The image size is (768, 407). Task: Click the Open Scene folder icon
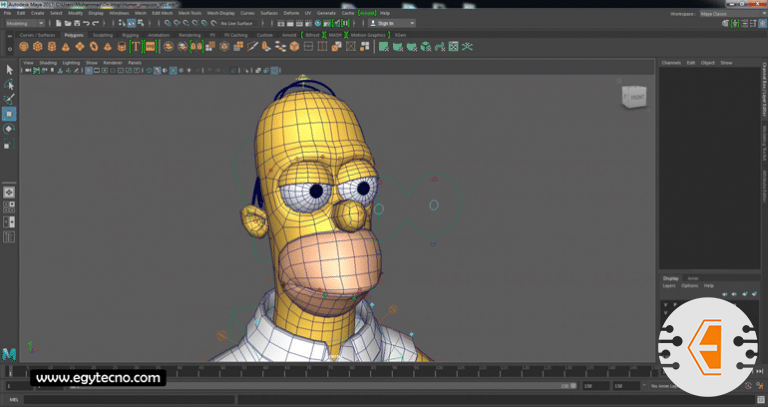(68, 23)
